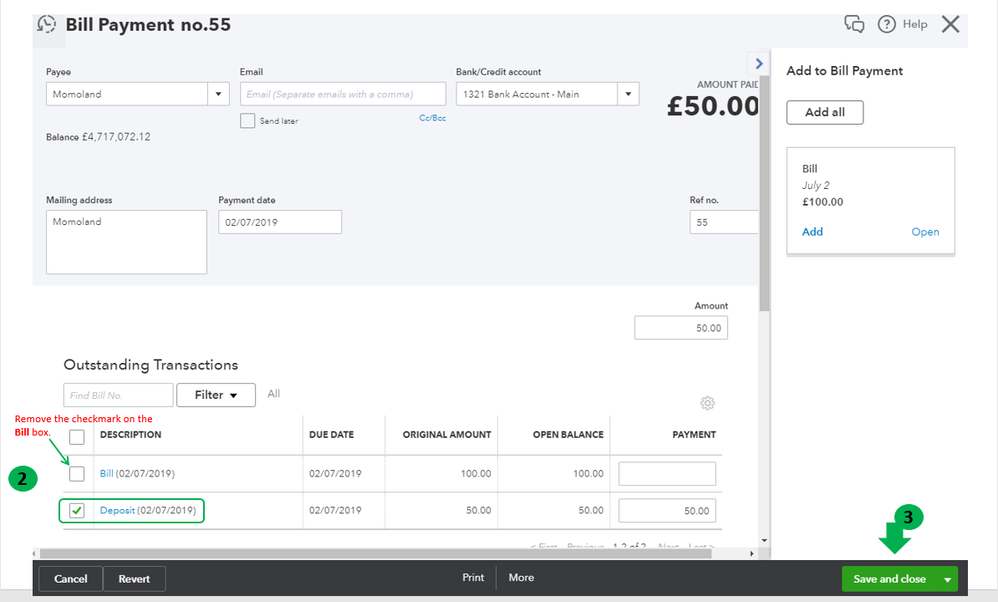Tick the select-all header checkbox
This screenshot has width=998, height=602.
[77, 436]
